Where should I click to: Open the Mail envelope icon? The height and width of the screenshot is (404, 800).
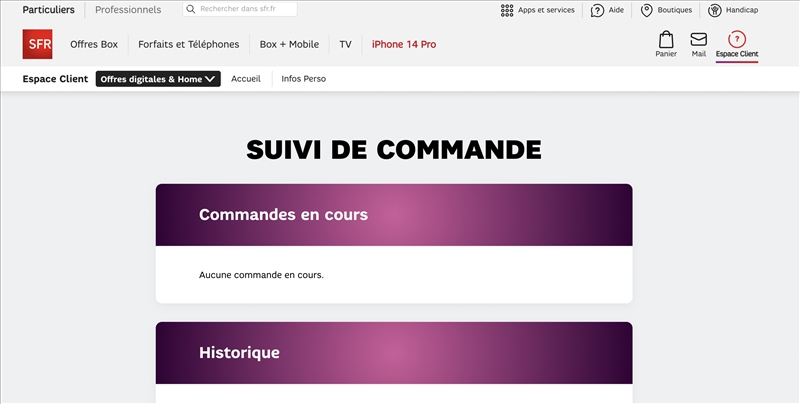[x=698, y=40]
